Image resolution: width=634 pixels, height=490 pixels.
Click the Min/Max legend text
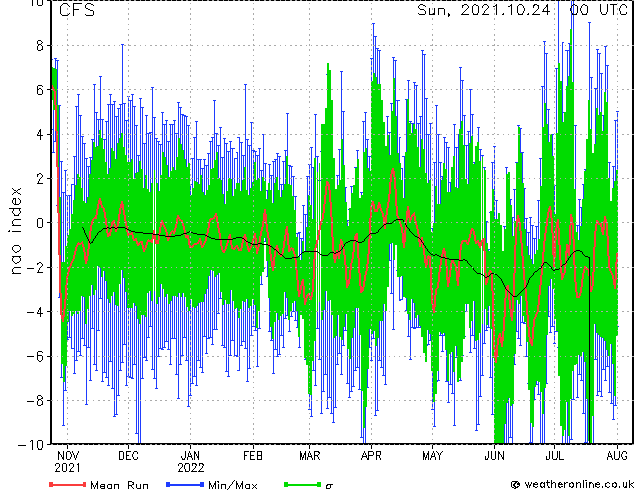pos(232,485)
